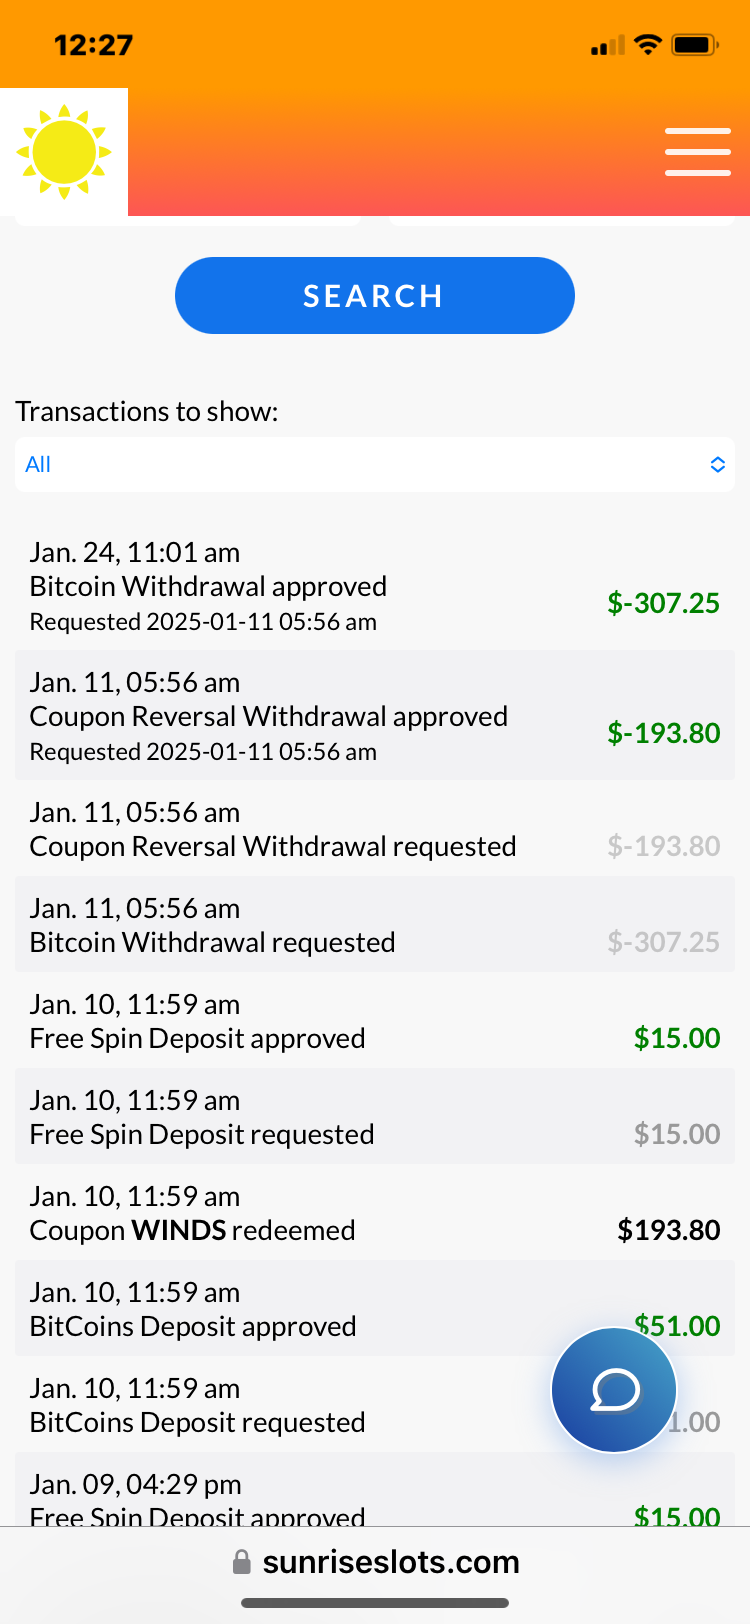Screen dimensions: 750x1624
Task: Tap the Wi-Fi status icon
Action: (x=648, y=45)
